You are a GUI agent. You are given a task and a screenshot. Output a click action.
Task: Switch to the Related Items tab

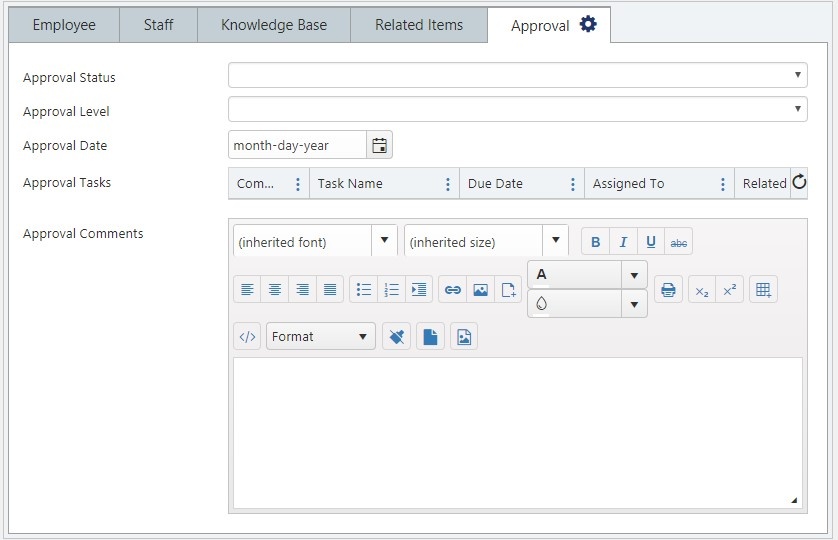pyautogui.click(x=419, y=25)
